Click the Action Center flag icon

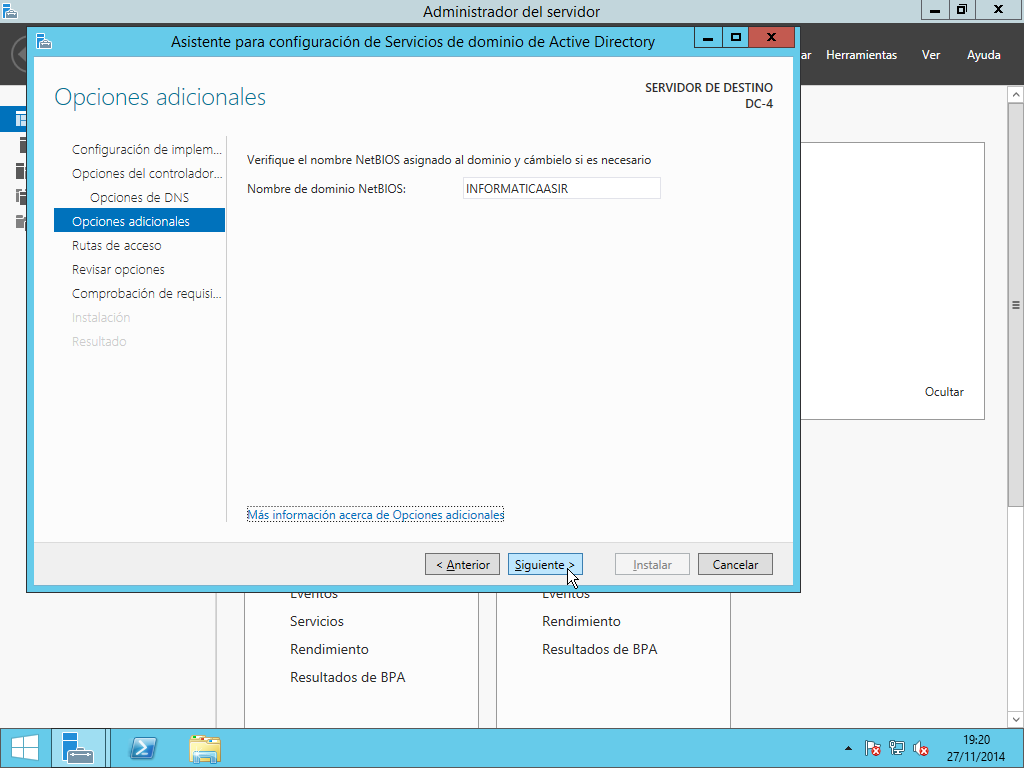[x=872, y=748]
